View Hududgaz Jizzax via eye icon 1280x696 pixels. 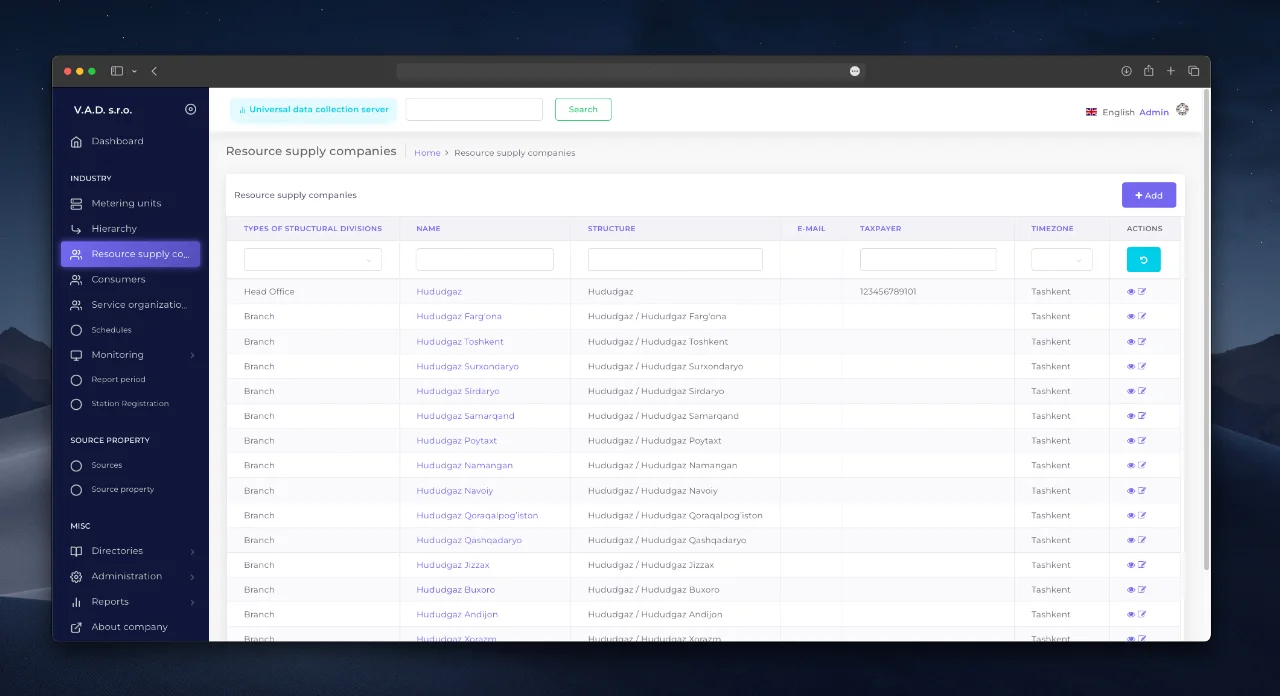(x=1131, y=565)
